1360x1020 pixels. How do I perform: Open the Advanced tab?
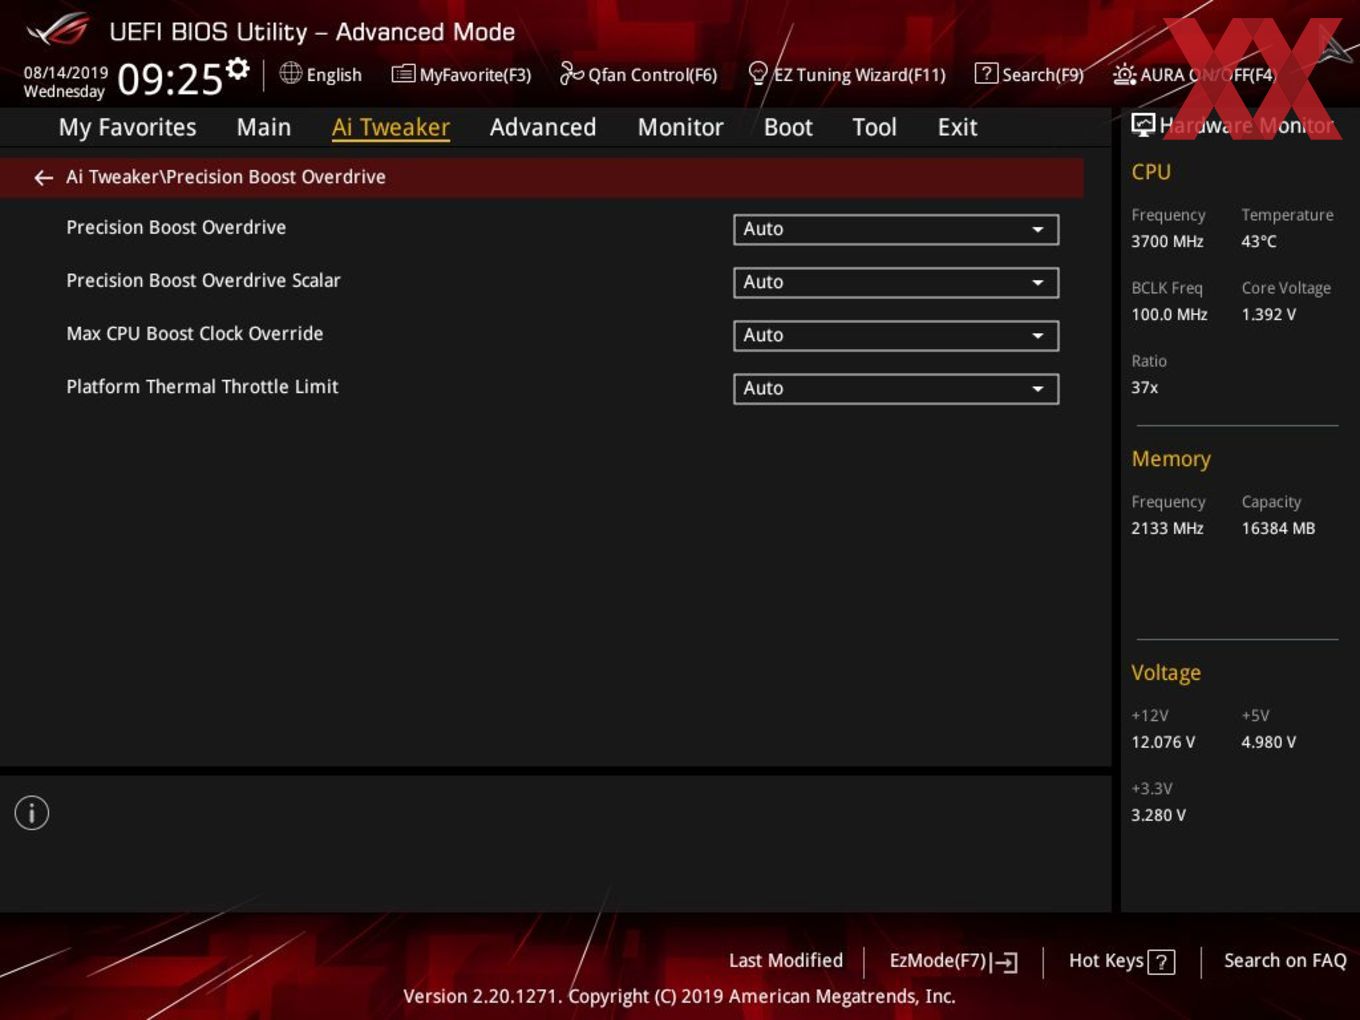point(543,127)
